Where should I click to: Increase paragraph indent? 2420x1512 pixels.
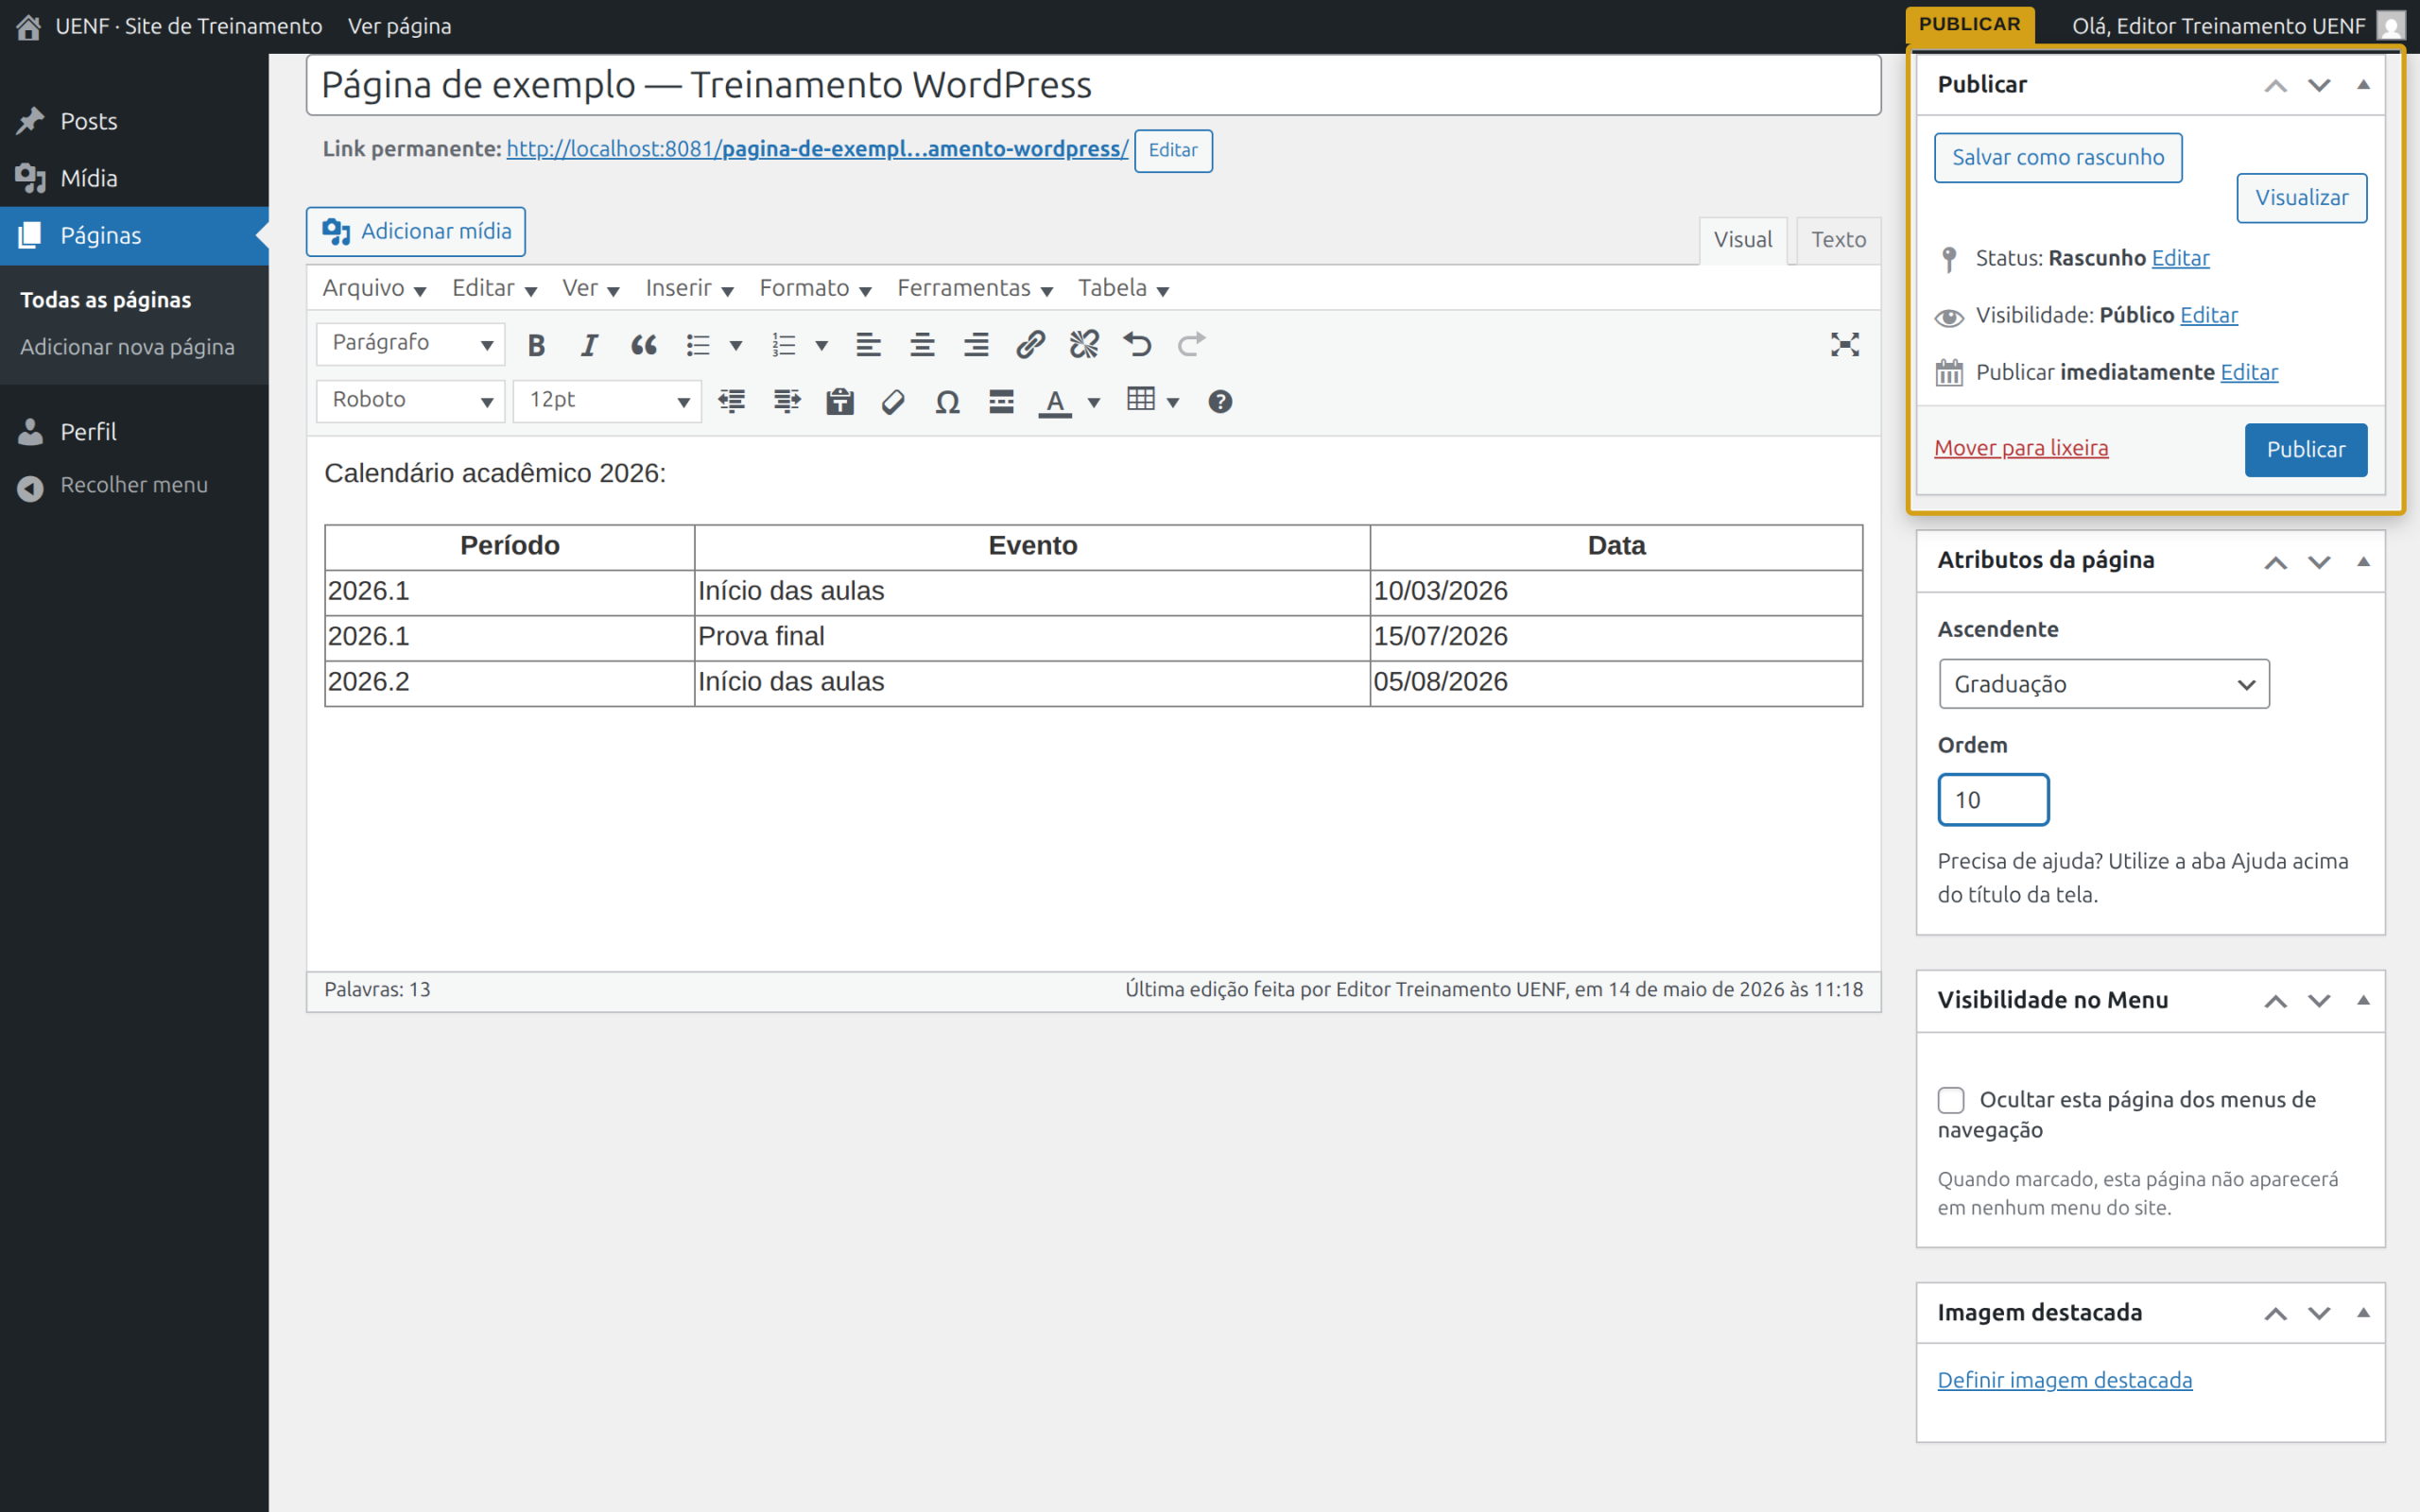[787, 402]
